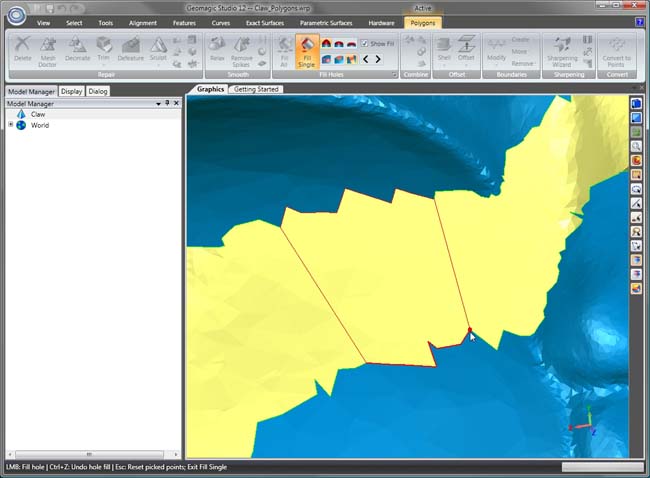Click Remove boundaries button

522,63
